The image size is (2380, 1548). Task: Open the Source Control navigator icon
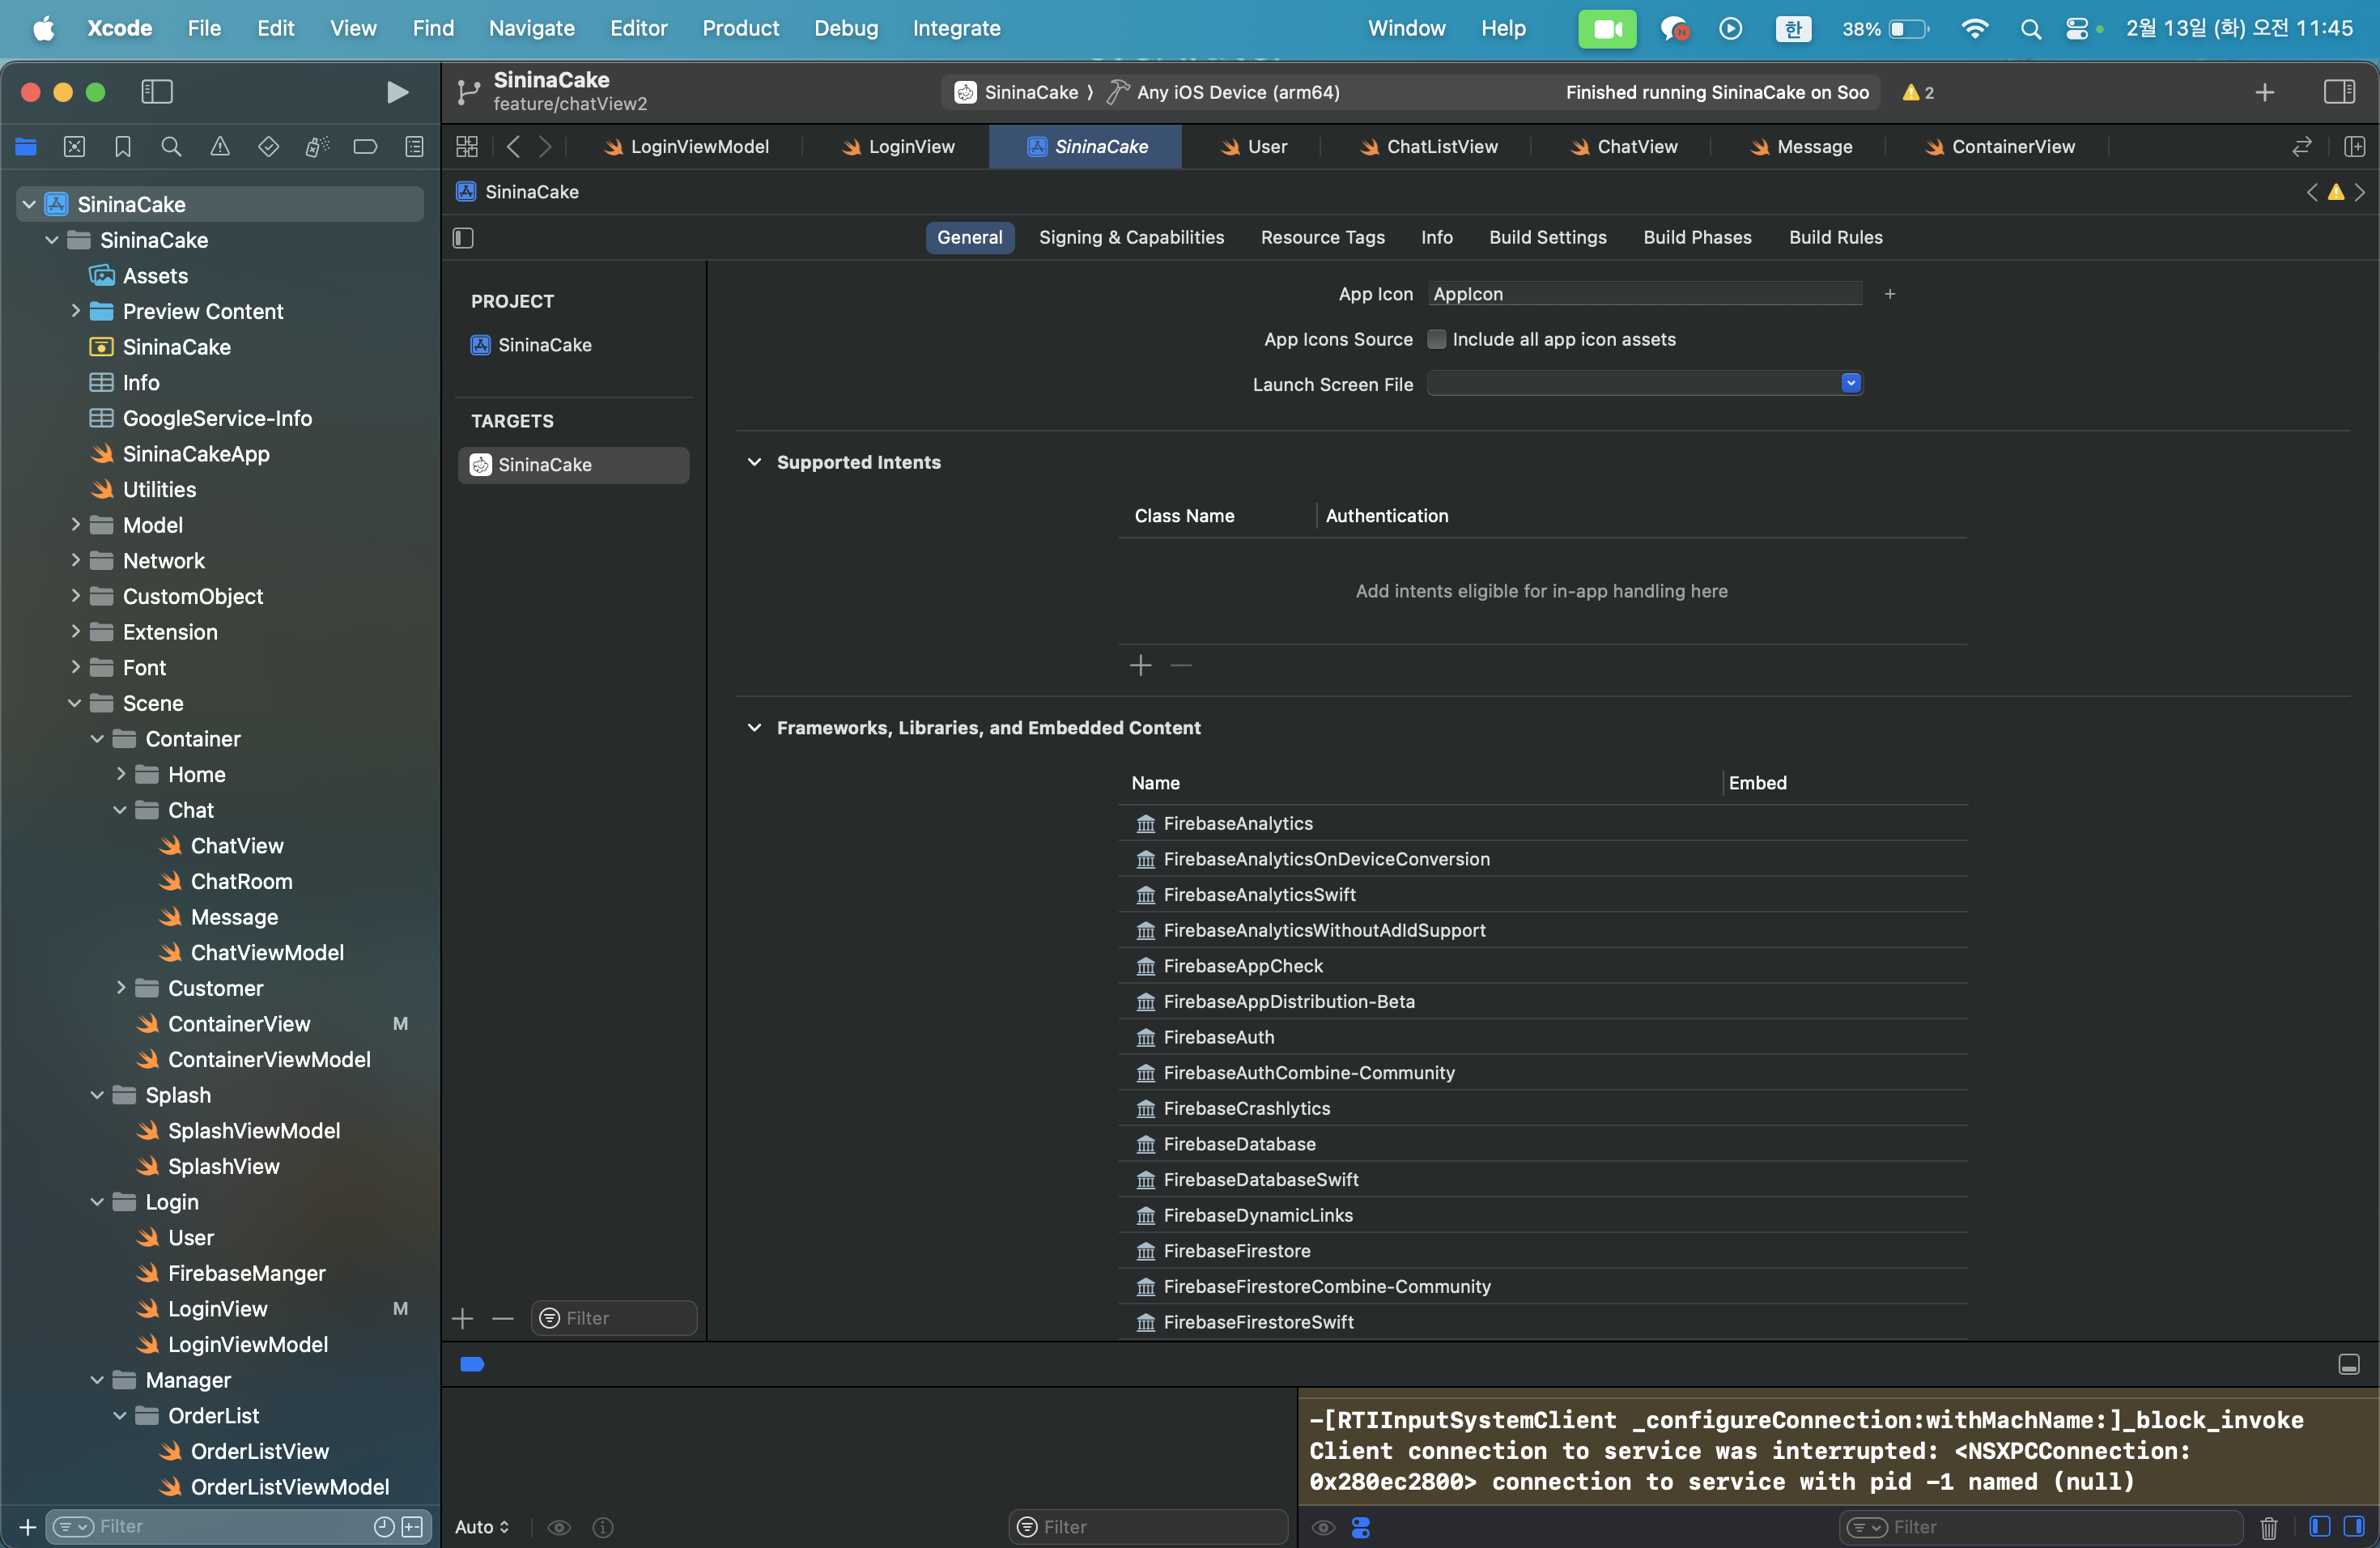coord(74,147)
